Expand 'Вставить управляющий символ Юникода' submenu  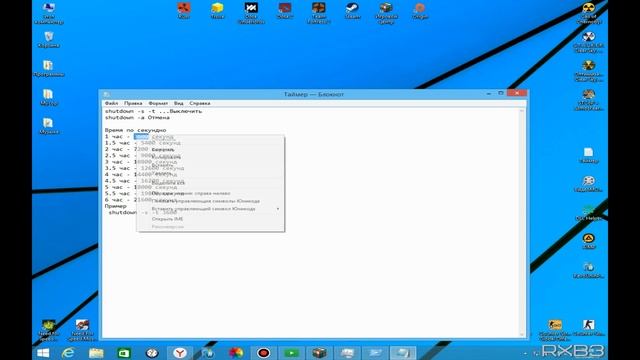(210, 209)
